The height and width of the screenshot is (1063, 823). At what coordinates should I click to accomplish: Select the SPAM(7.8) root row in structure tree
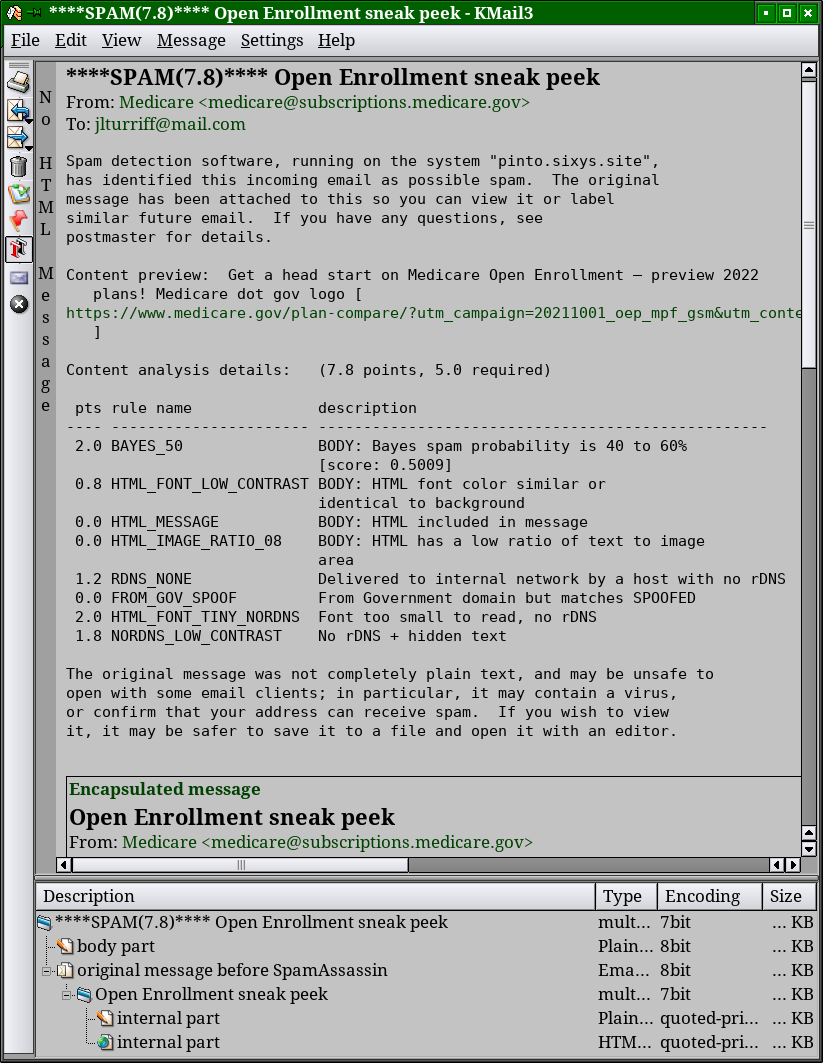426,923
